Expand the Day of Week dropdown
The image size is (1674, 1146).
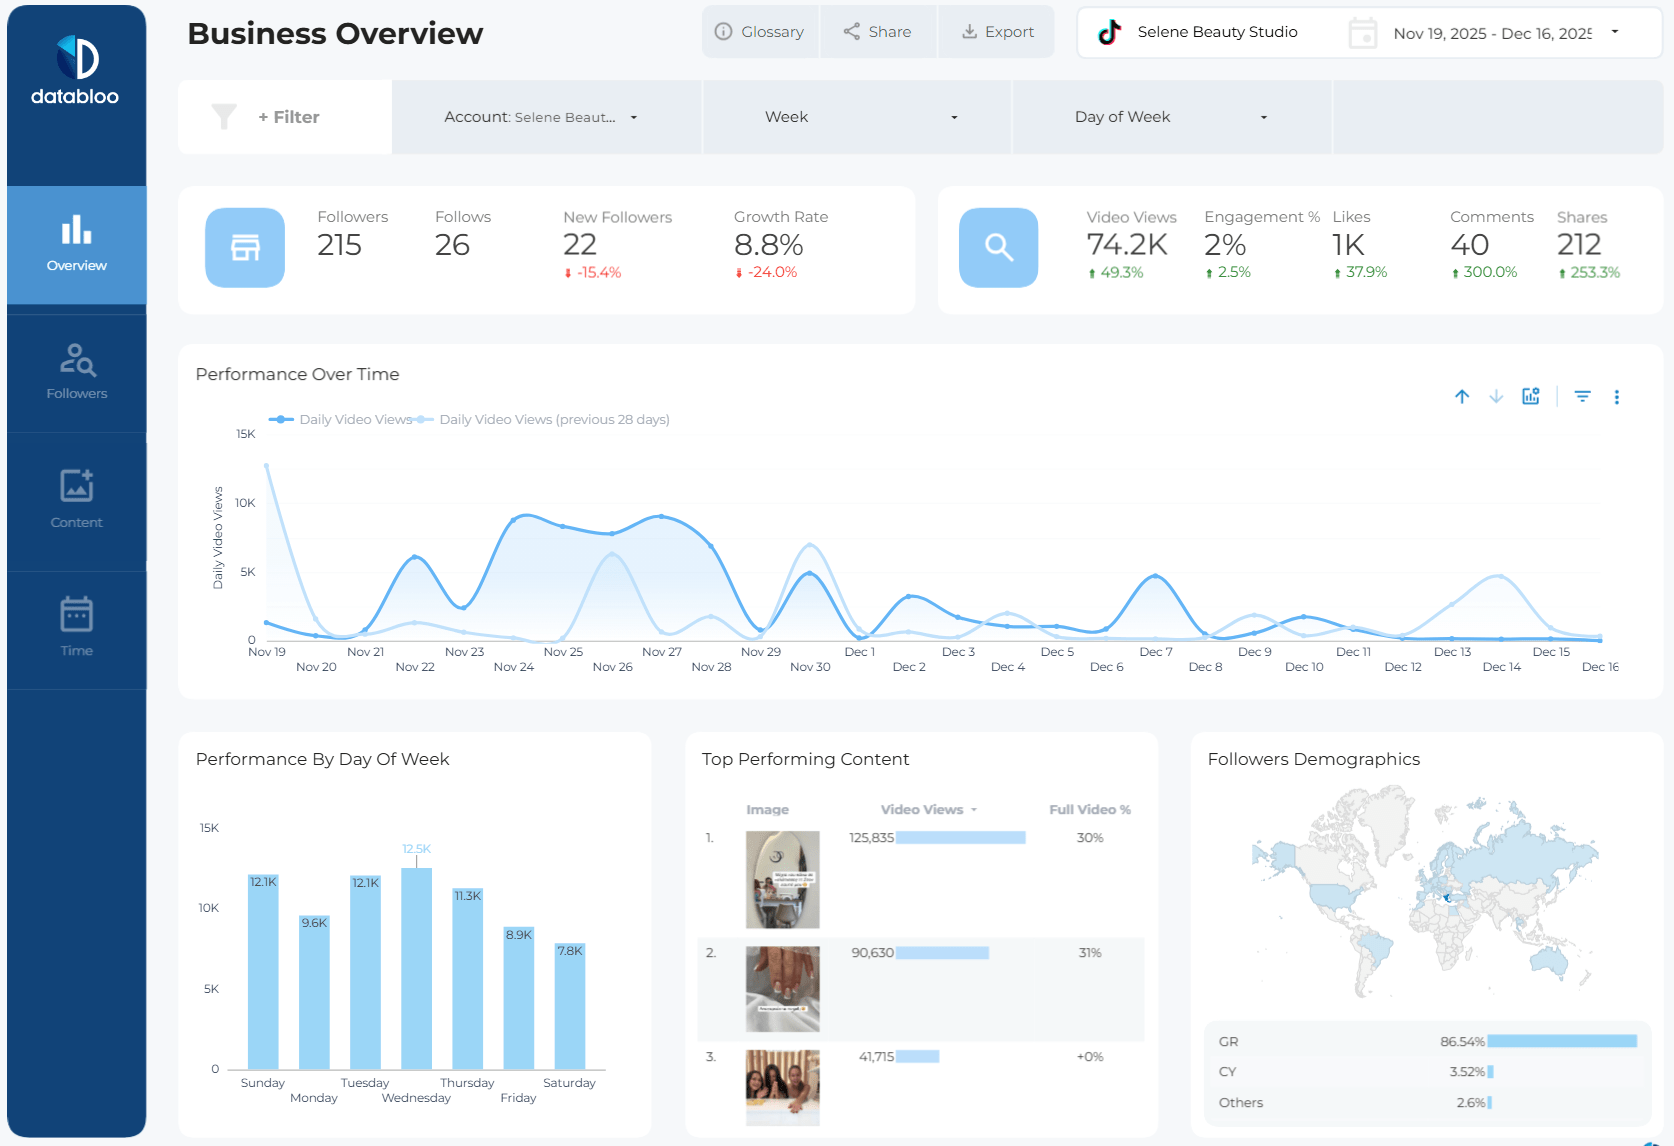coord(1264,117)
